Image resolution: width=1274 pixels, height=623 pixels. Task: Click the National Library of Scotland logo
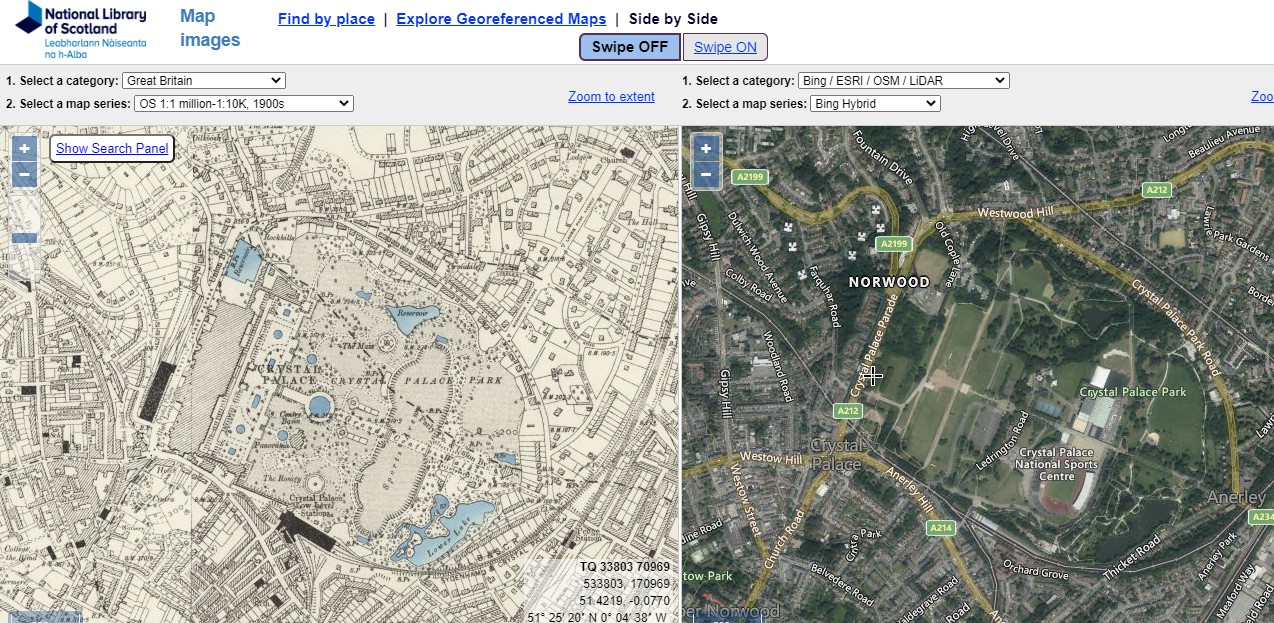(81, 30)
